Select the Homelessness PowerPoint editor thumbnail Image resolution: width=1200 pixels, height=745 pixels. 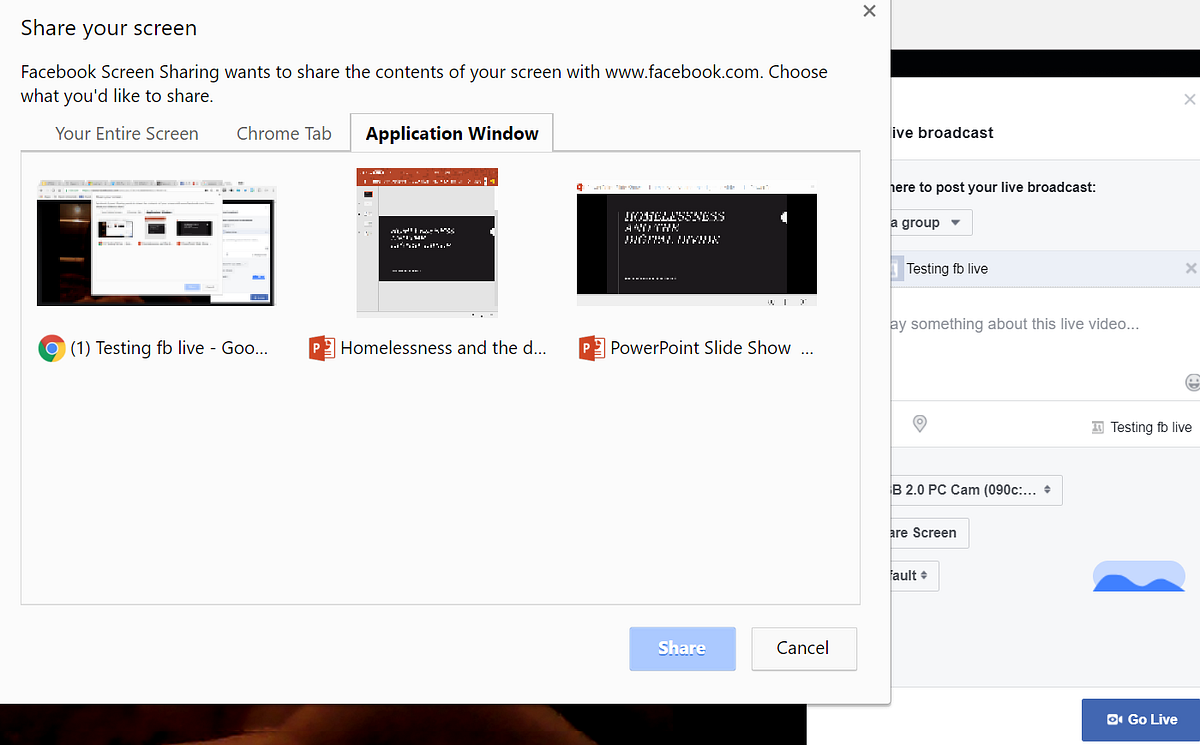427,243
